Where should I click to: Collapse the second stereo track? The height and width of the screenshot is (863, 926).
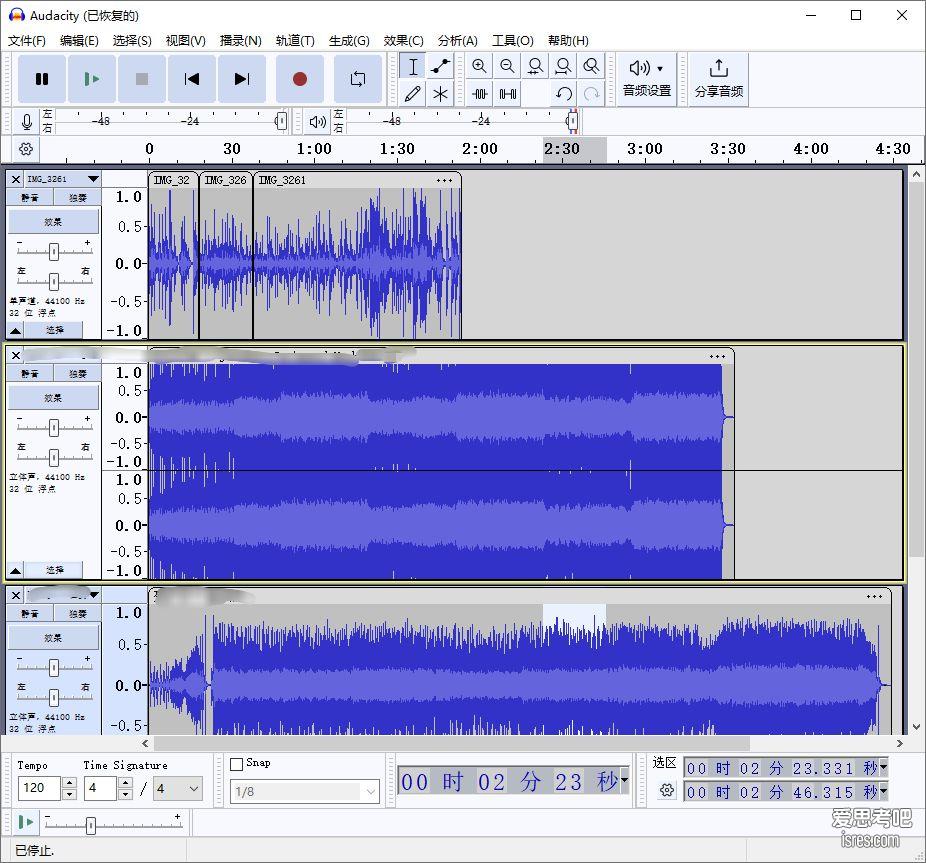tap(16, 570)
